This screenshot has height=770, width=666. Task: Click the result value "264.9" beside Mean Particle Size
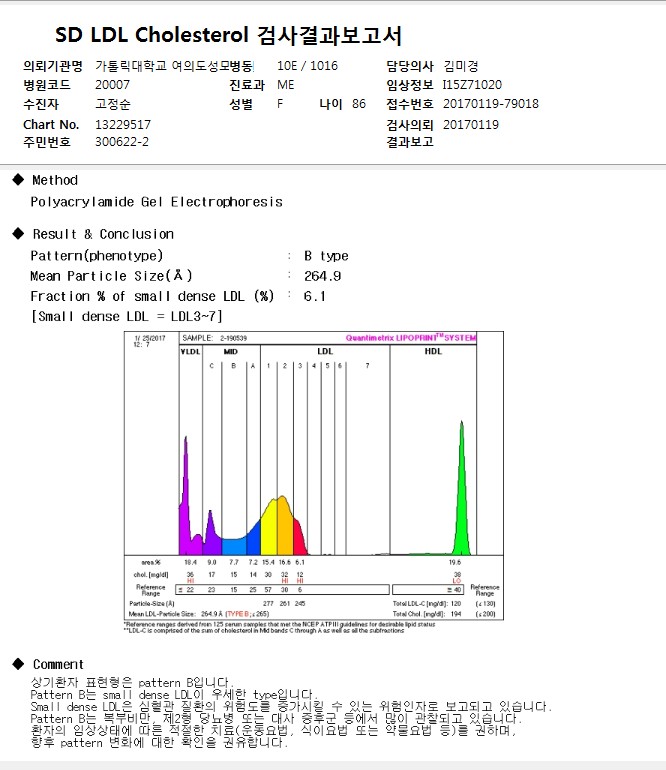(x=323, y=276)
